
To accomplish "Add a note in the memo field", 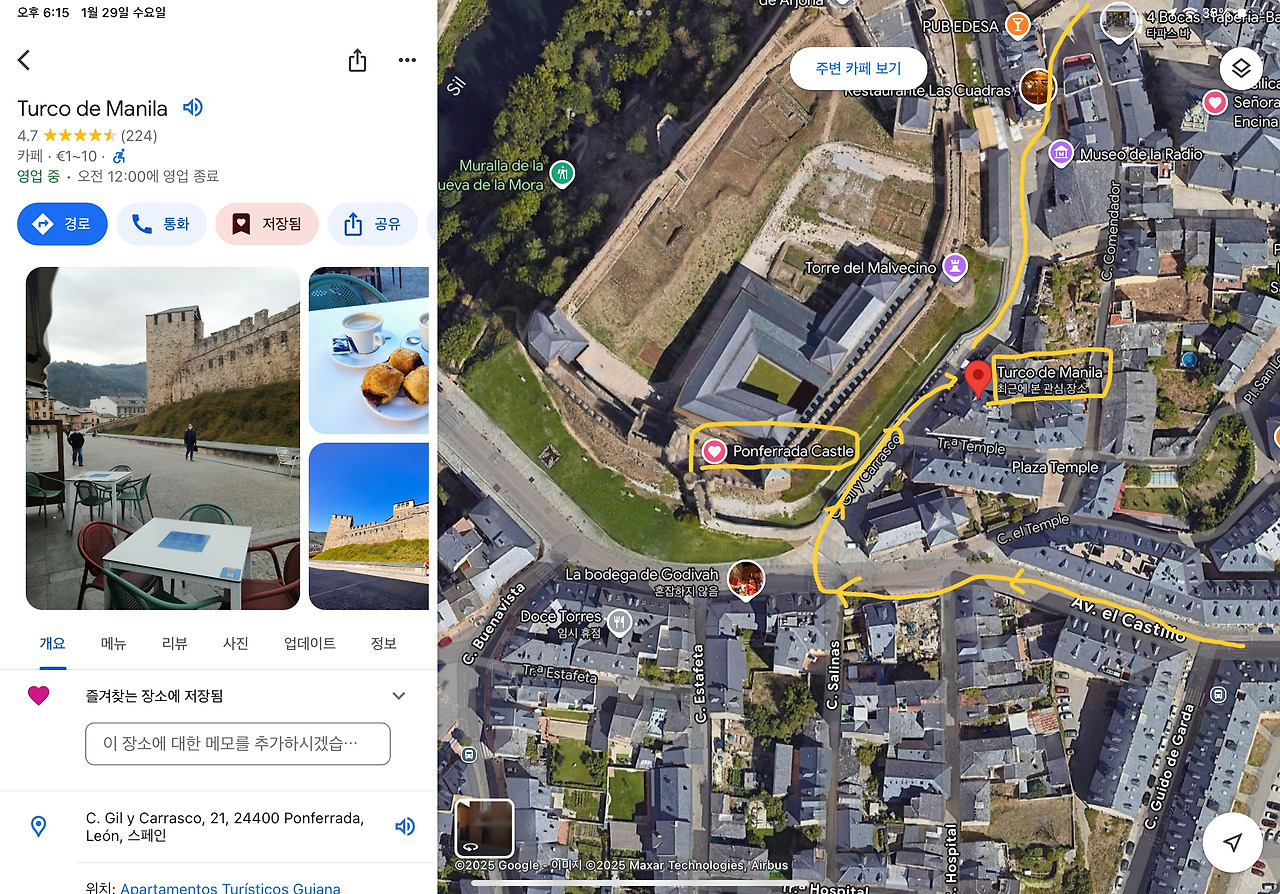I will pyautogui.click(x=238, y=744).
